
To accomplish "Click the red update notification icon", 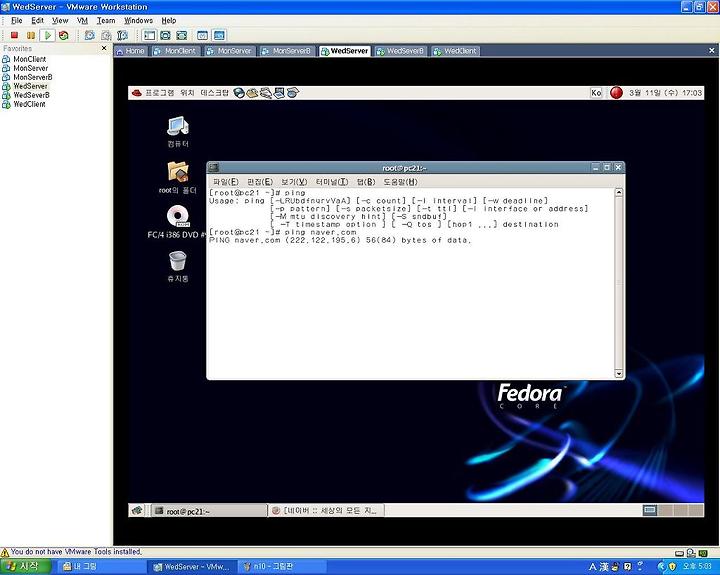I will [x=616, y=93].
